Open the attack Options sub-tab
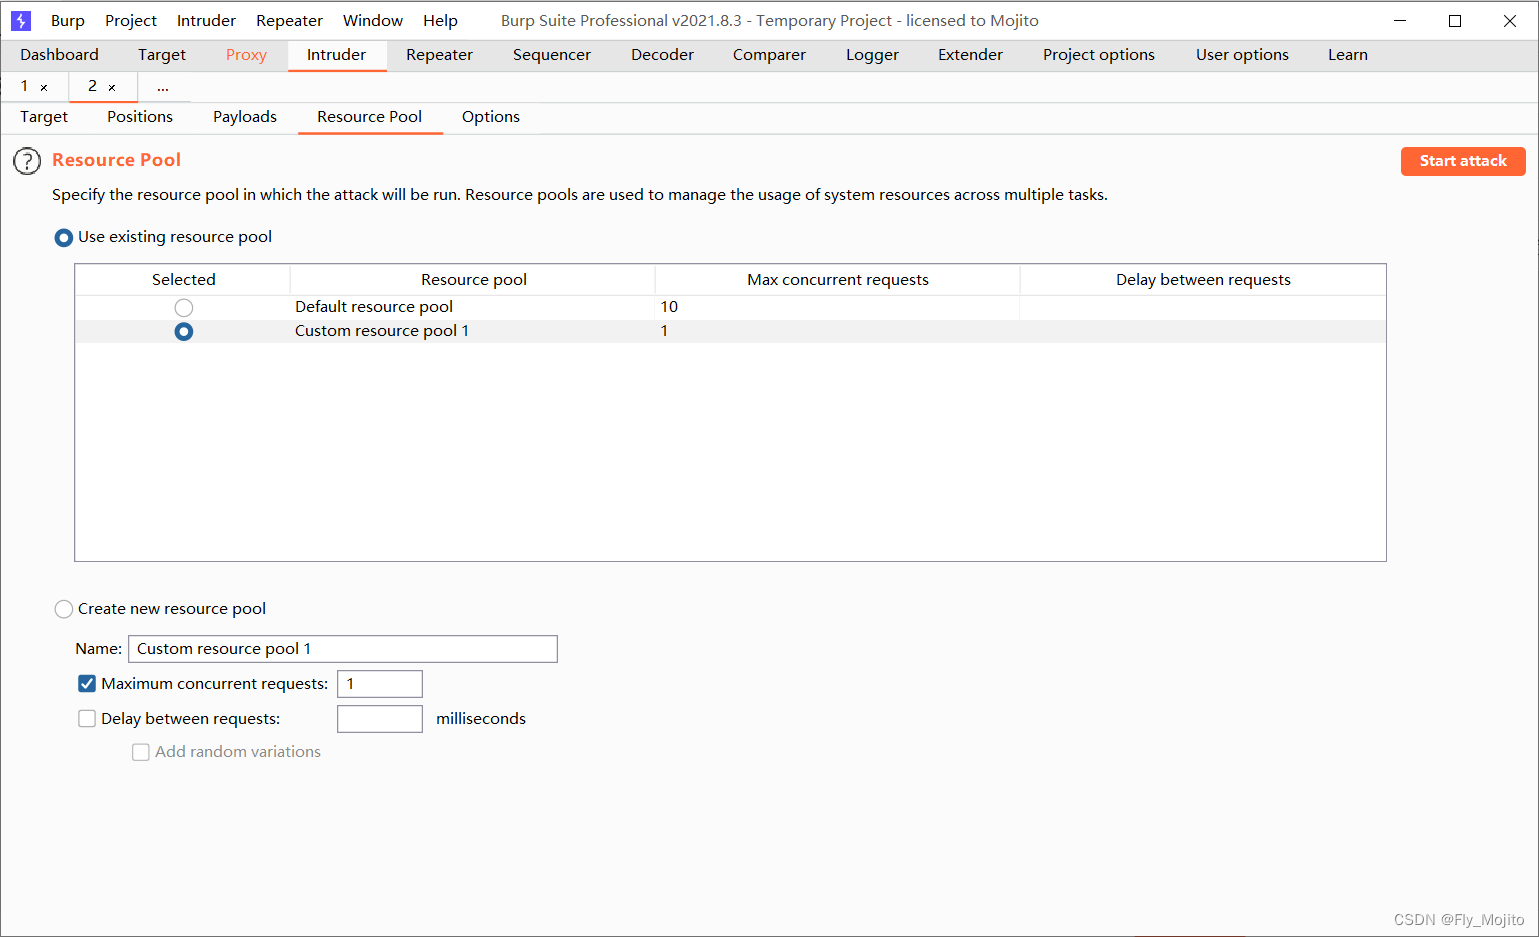This screenshot has height=937, width=1539. (x=491, y=117)
